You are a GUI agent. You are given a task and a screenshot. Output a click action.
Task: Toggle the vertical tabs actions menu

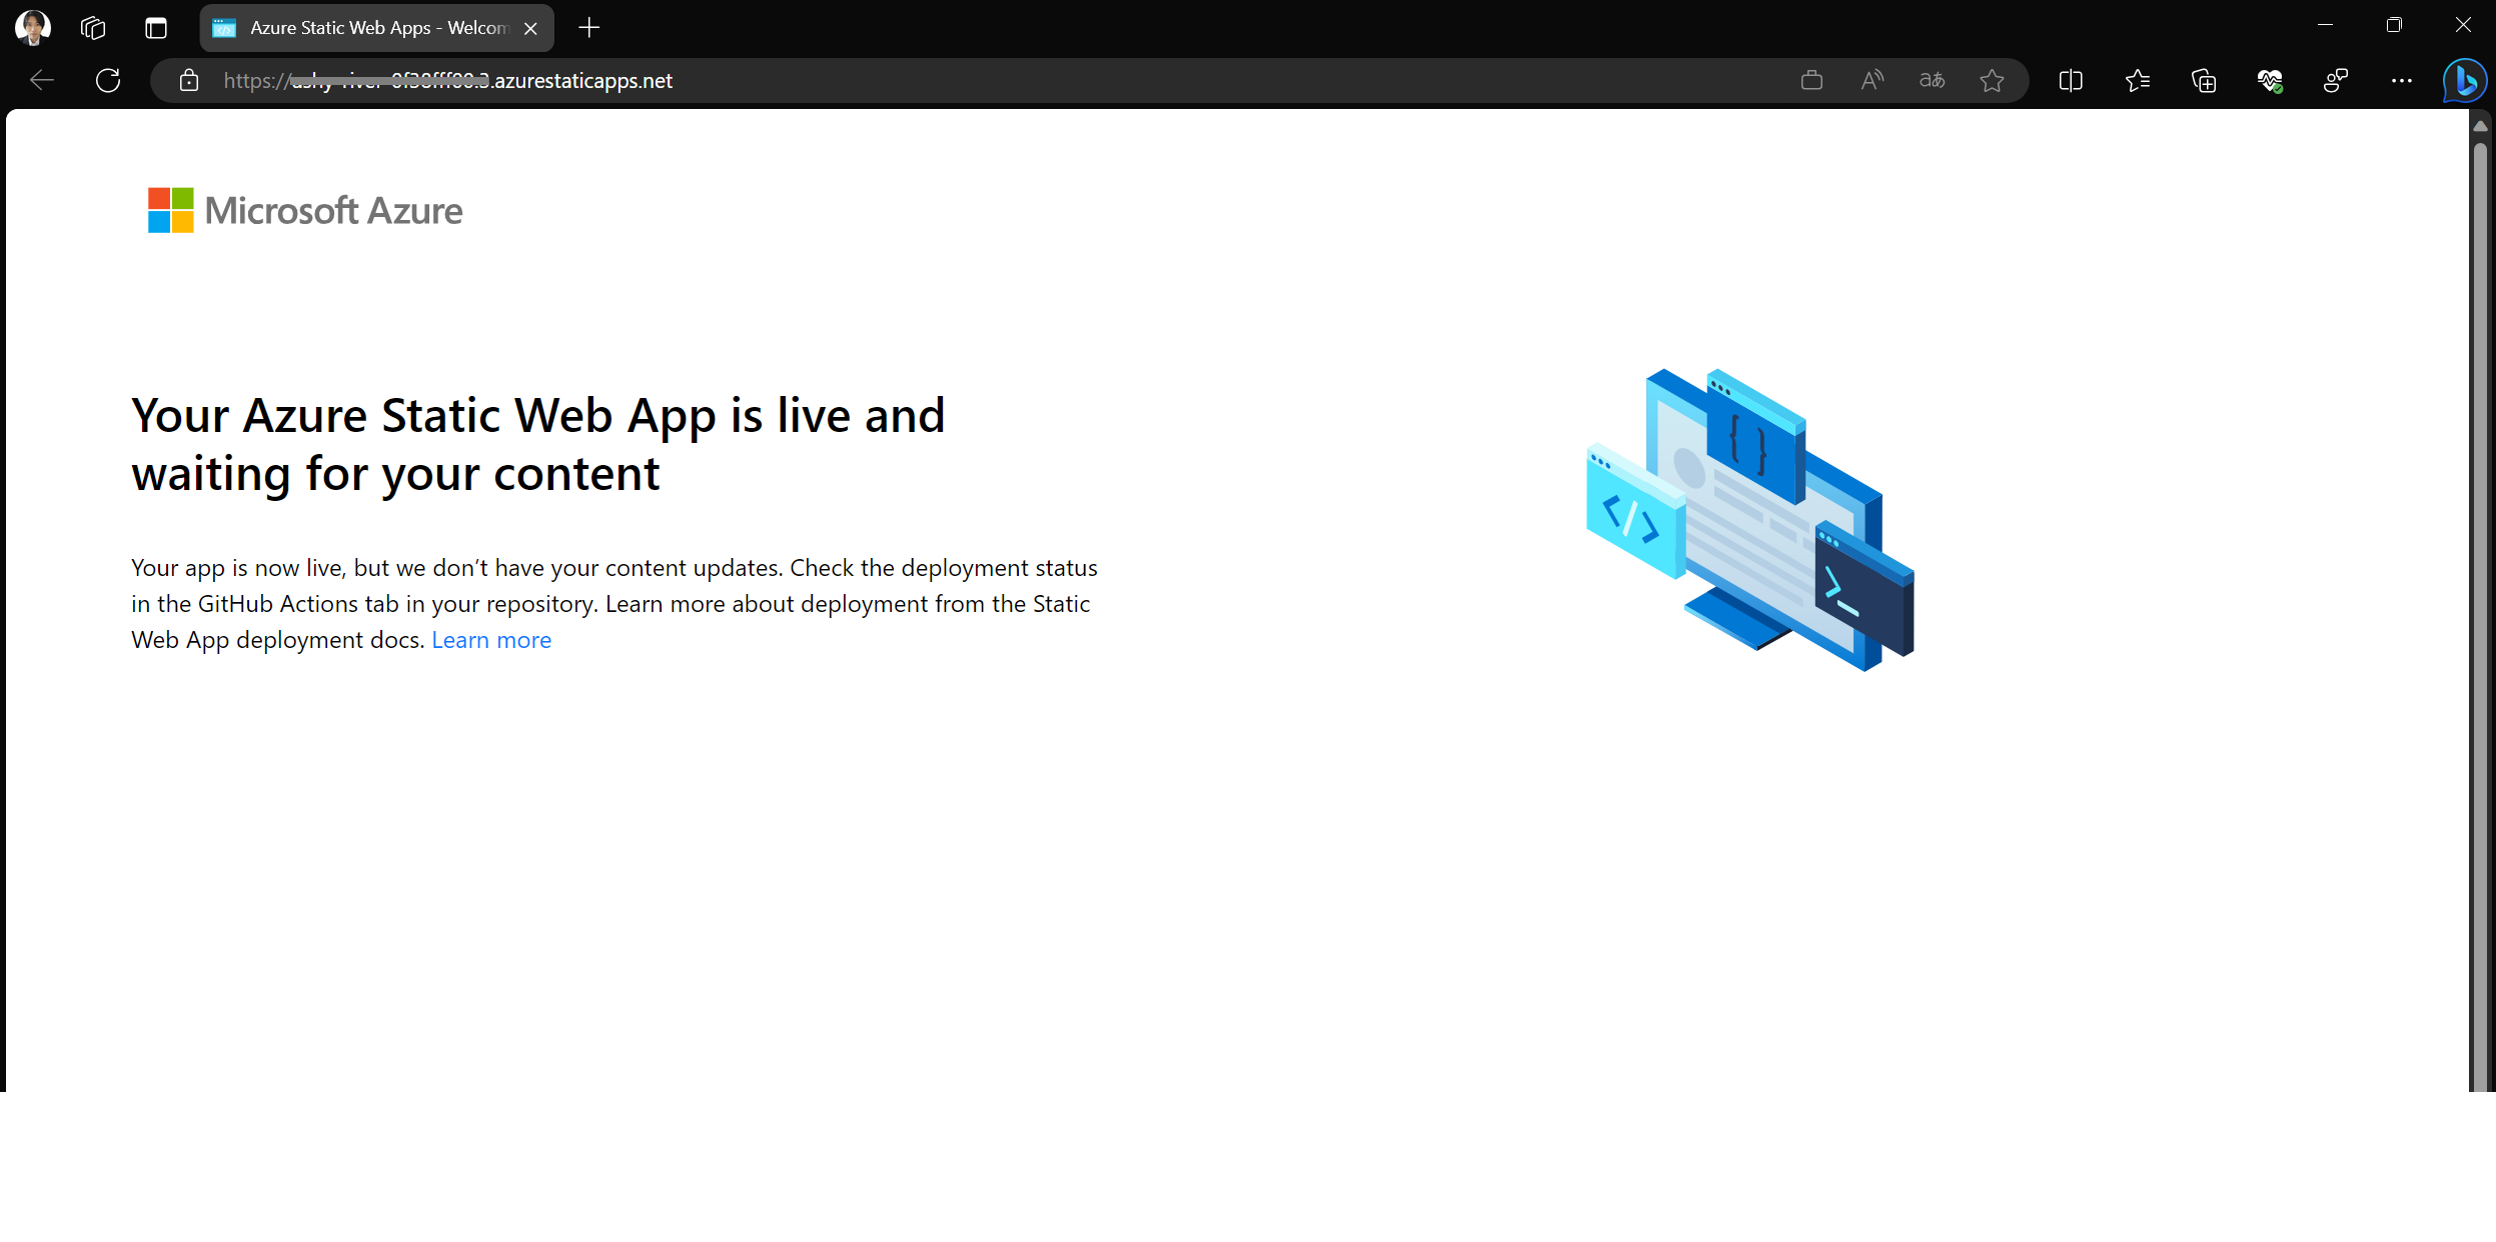[x=156, y=27]
